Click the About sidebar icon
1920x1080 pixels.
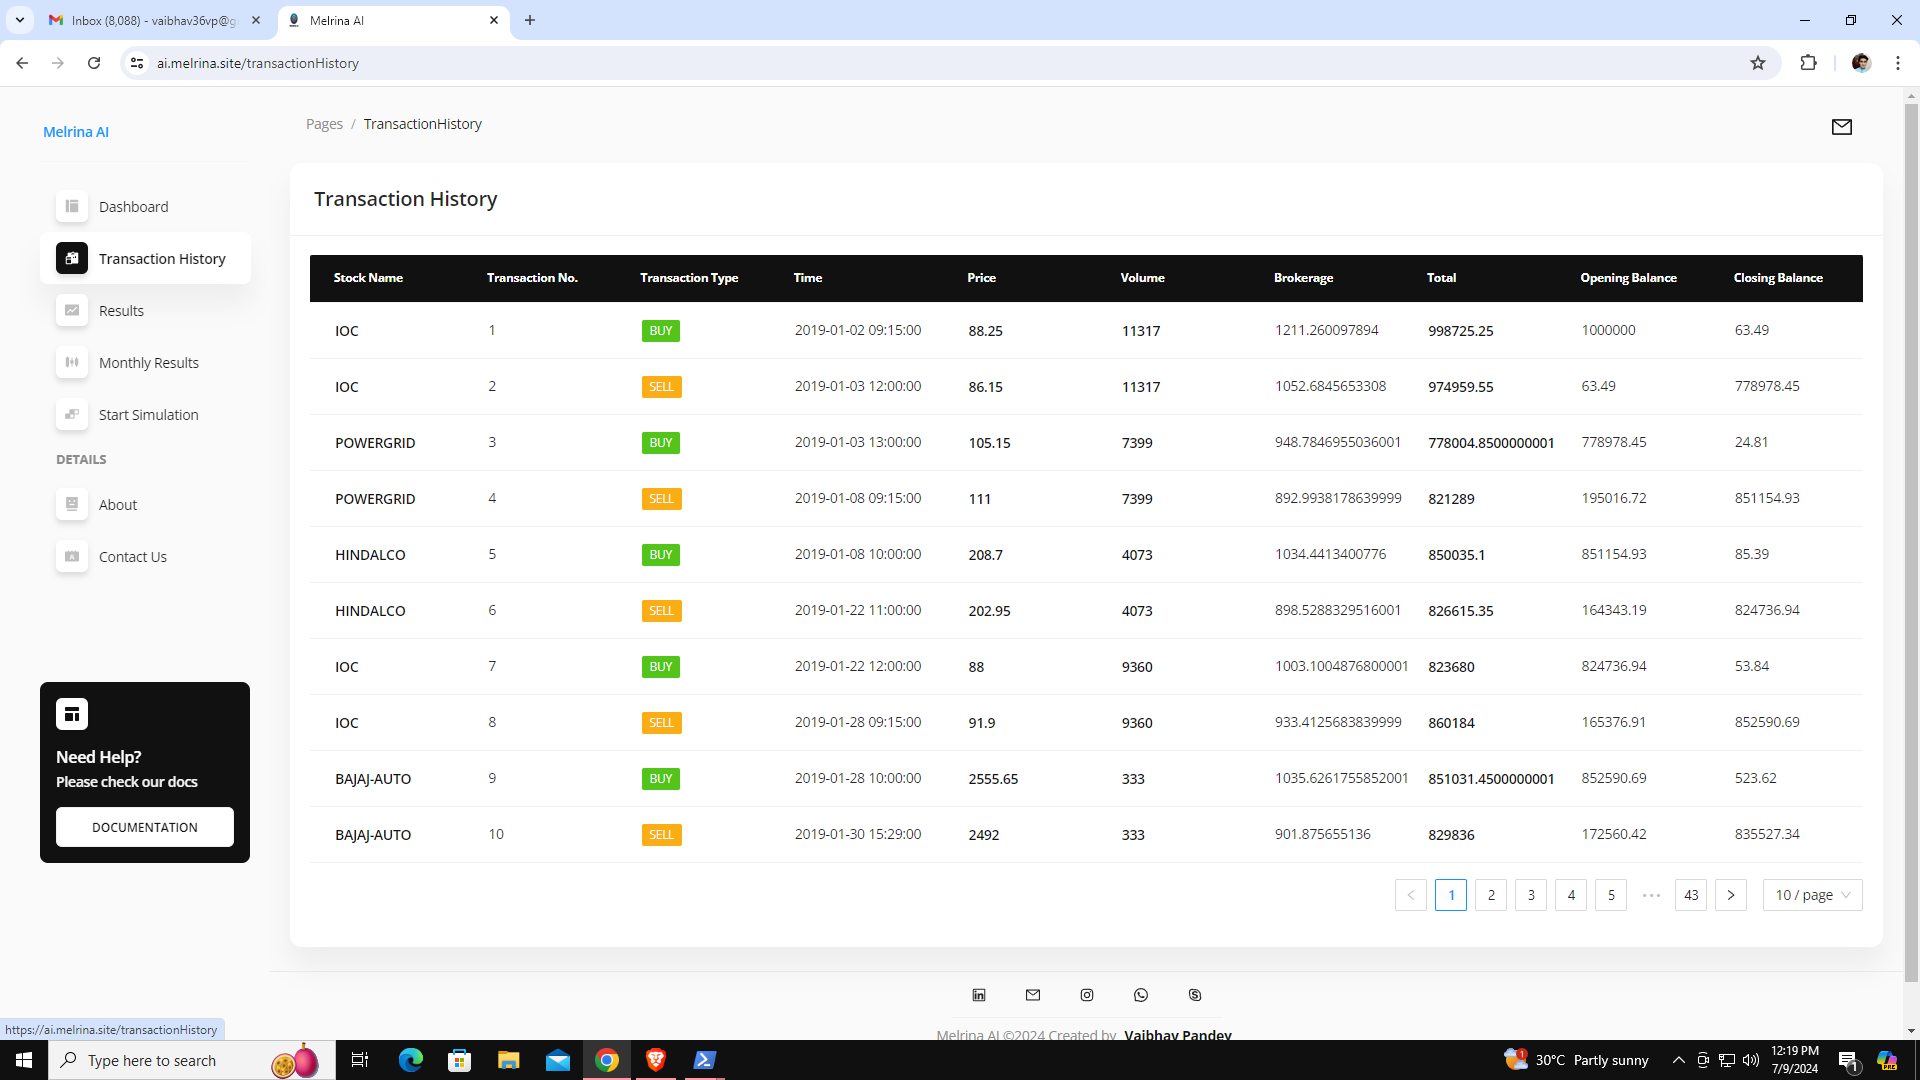click(72, 504)
